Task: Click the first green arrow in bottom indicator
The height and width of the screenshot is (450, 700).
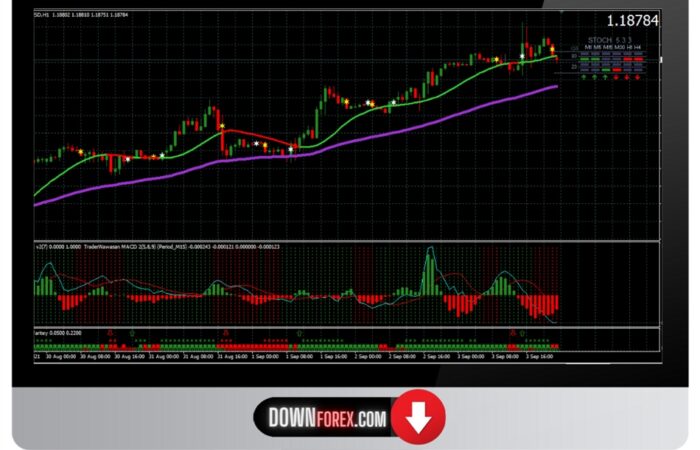Action: coord(133,332)
